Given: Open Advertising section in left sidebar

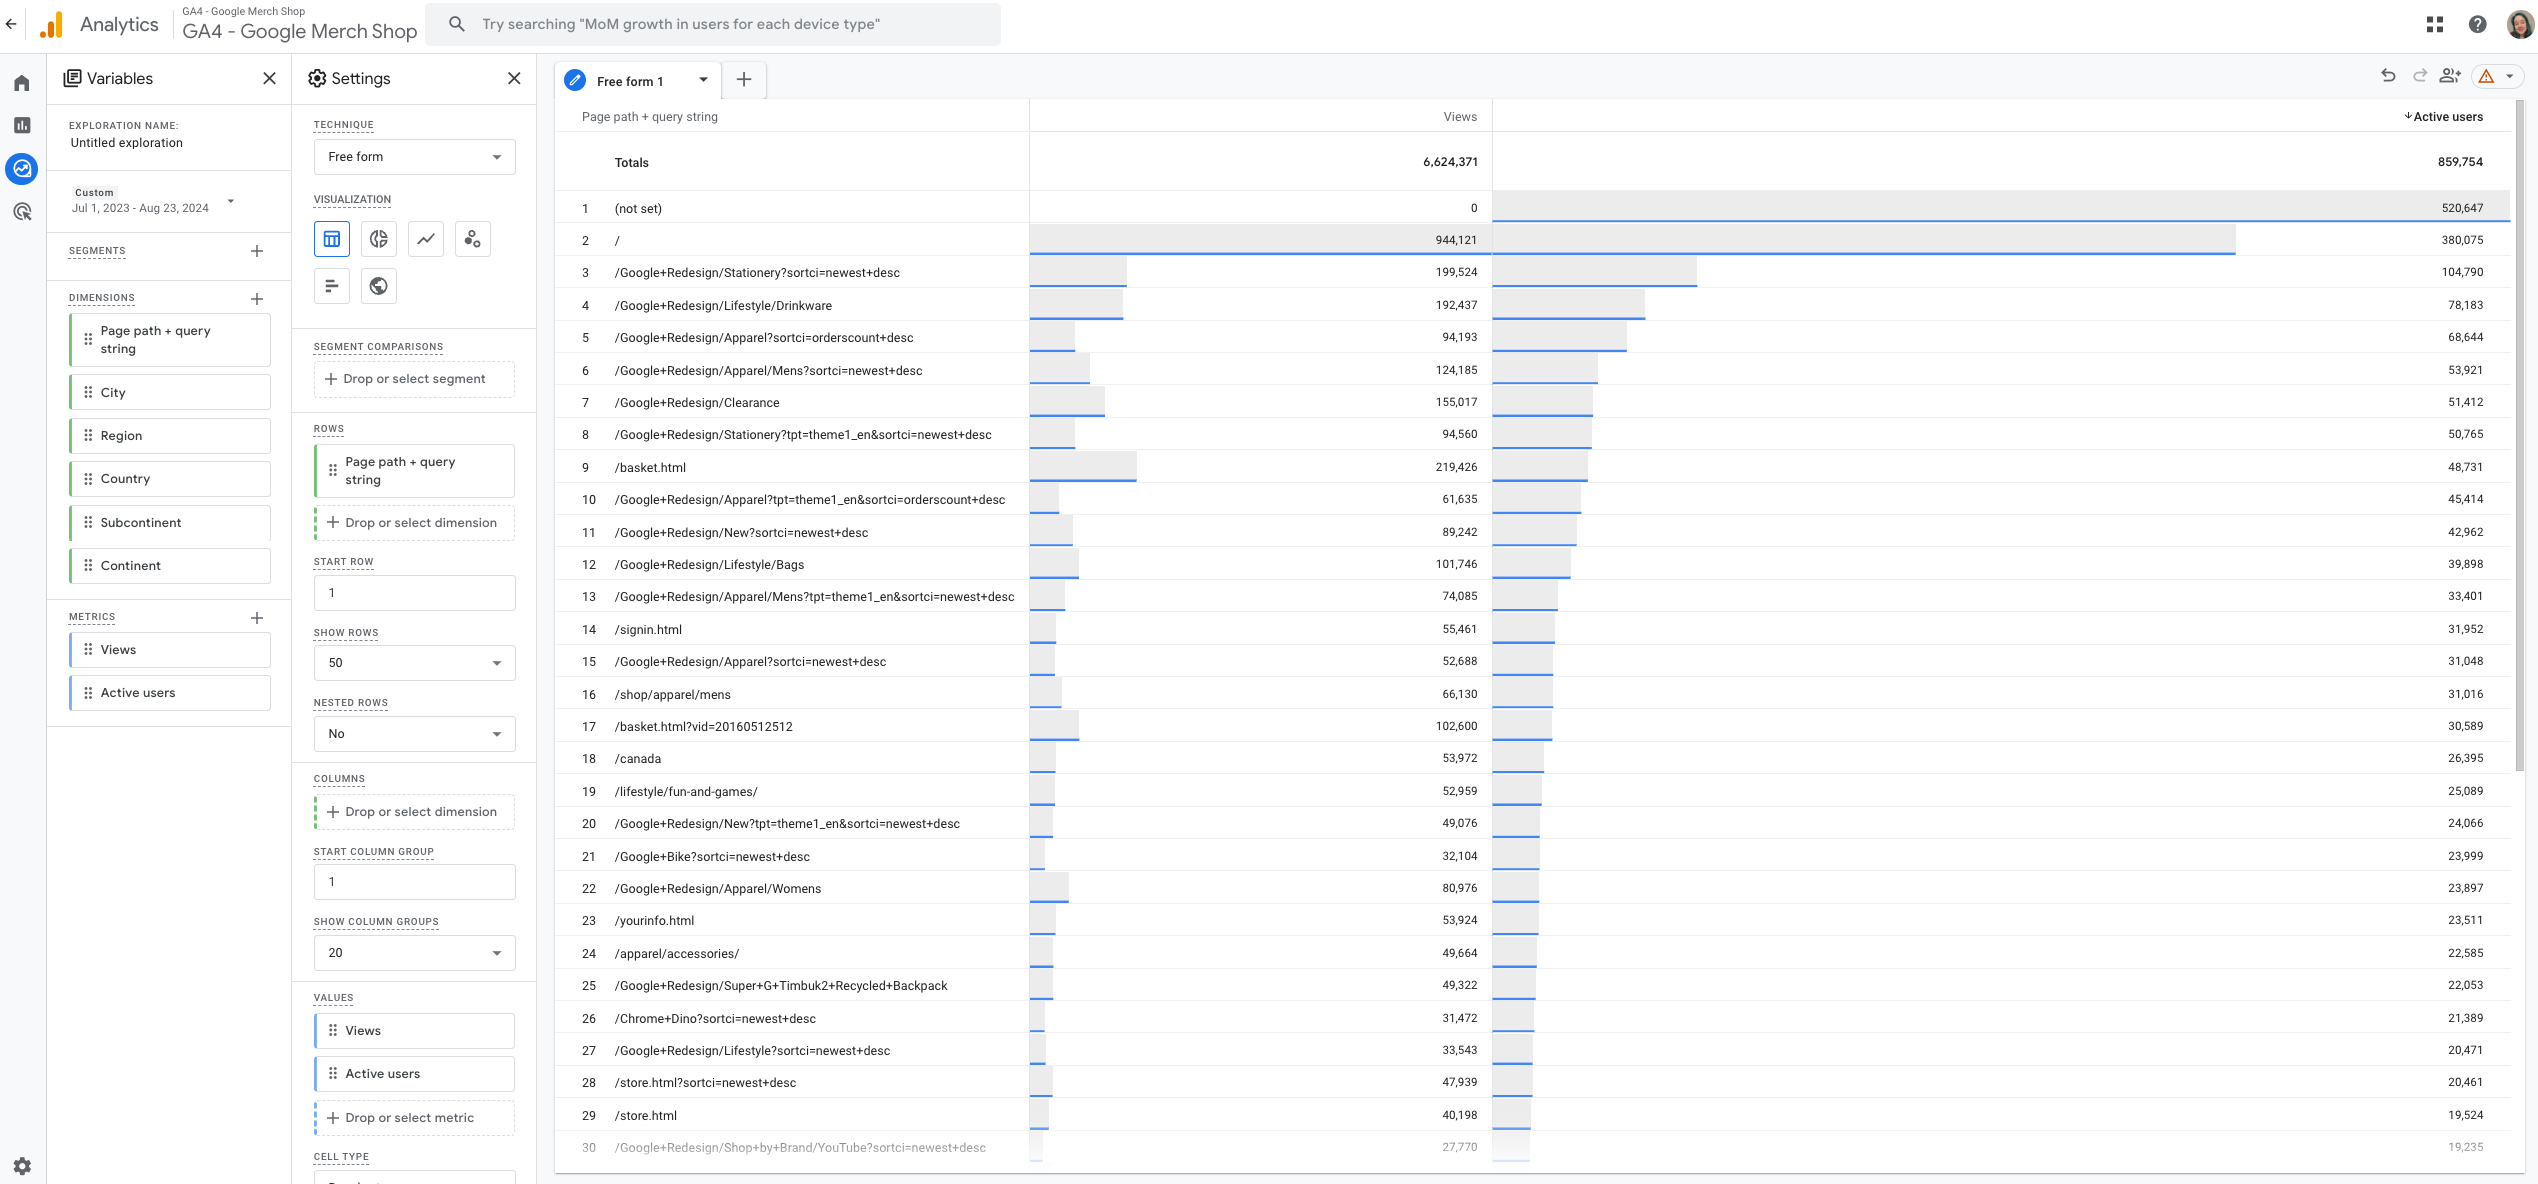Looking at the screenshot, I should 22,212.
